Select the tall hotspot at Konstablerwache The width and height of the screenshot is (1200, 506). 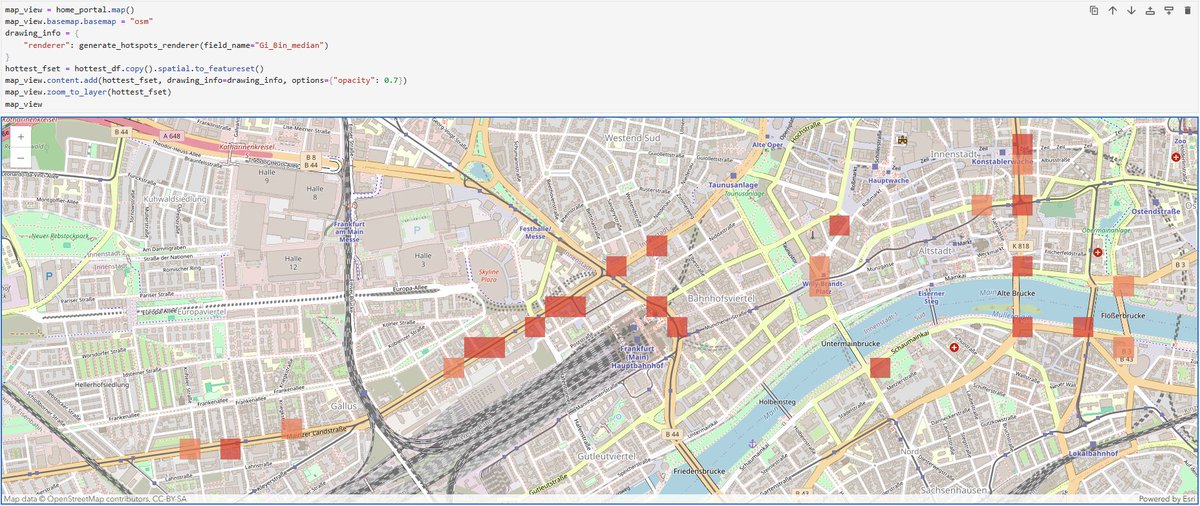pos(1021,154)
